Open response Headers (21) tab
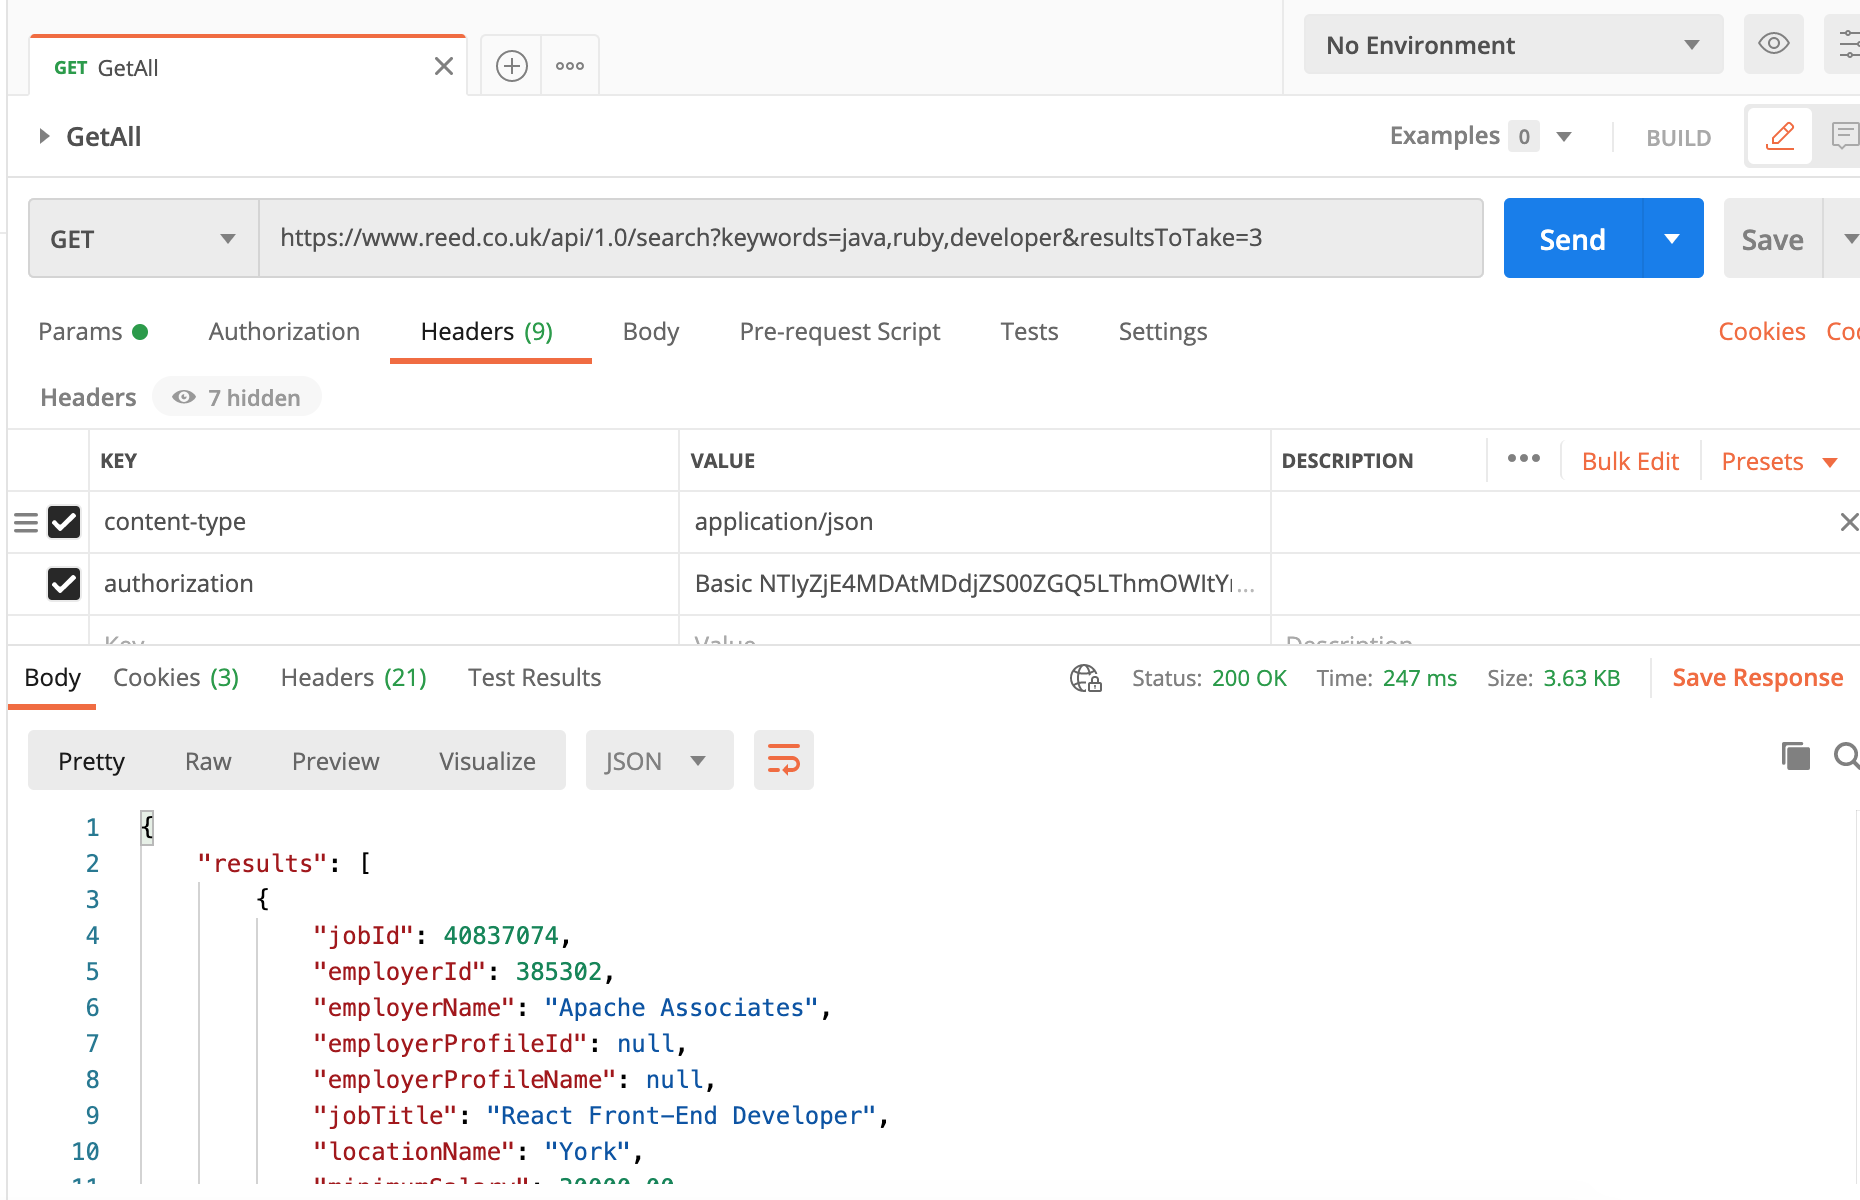 pos(354,677)
